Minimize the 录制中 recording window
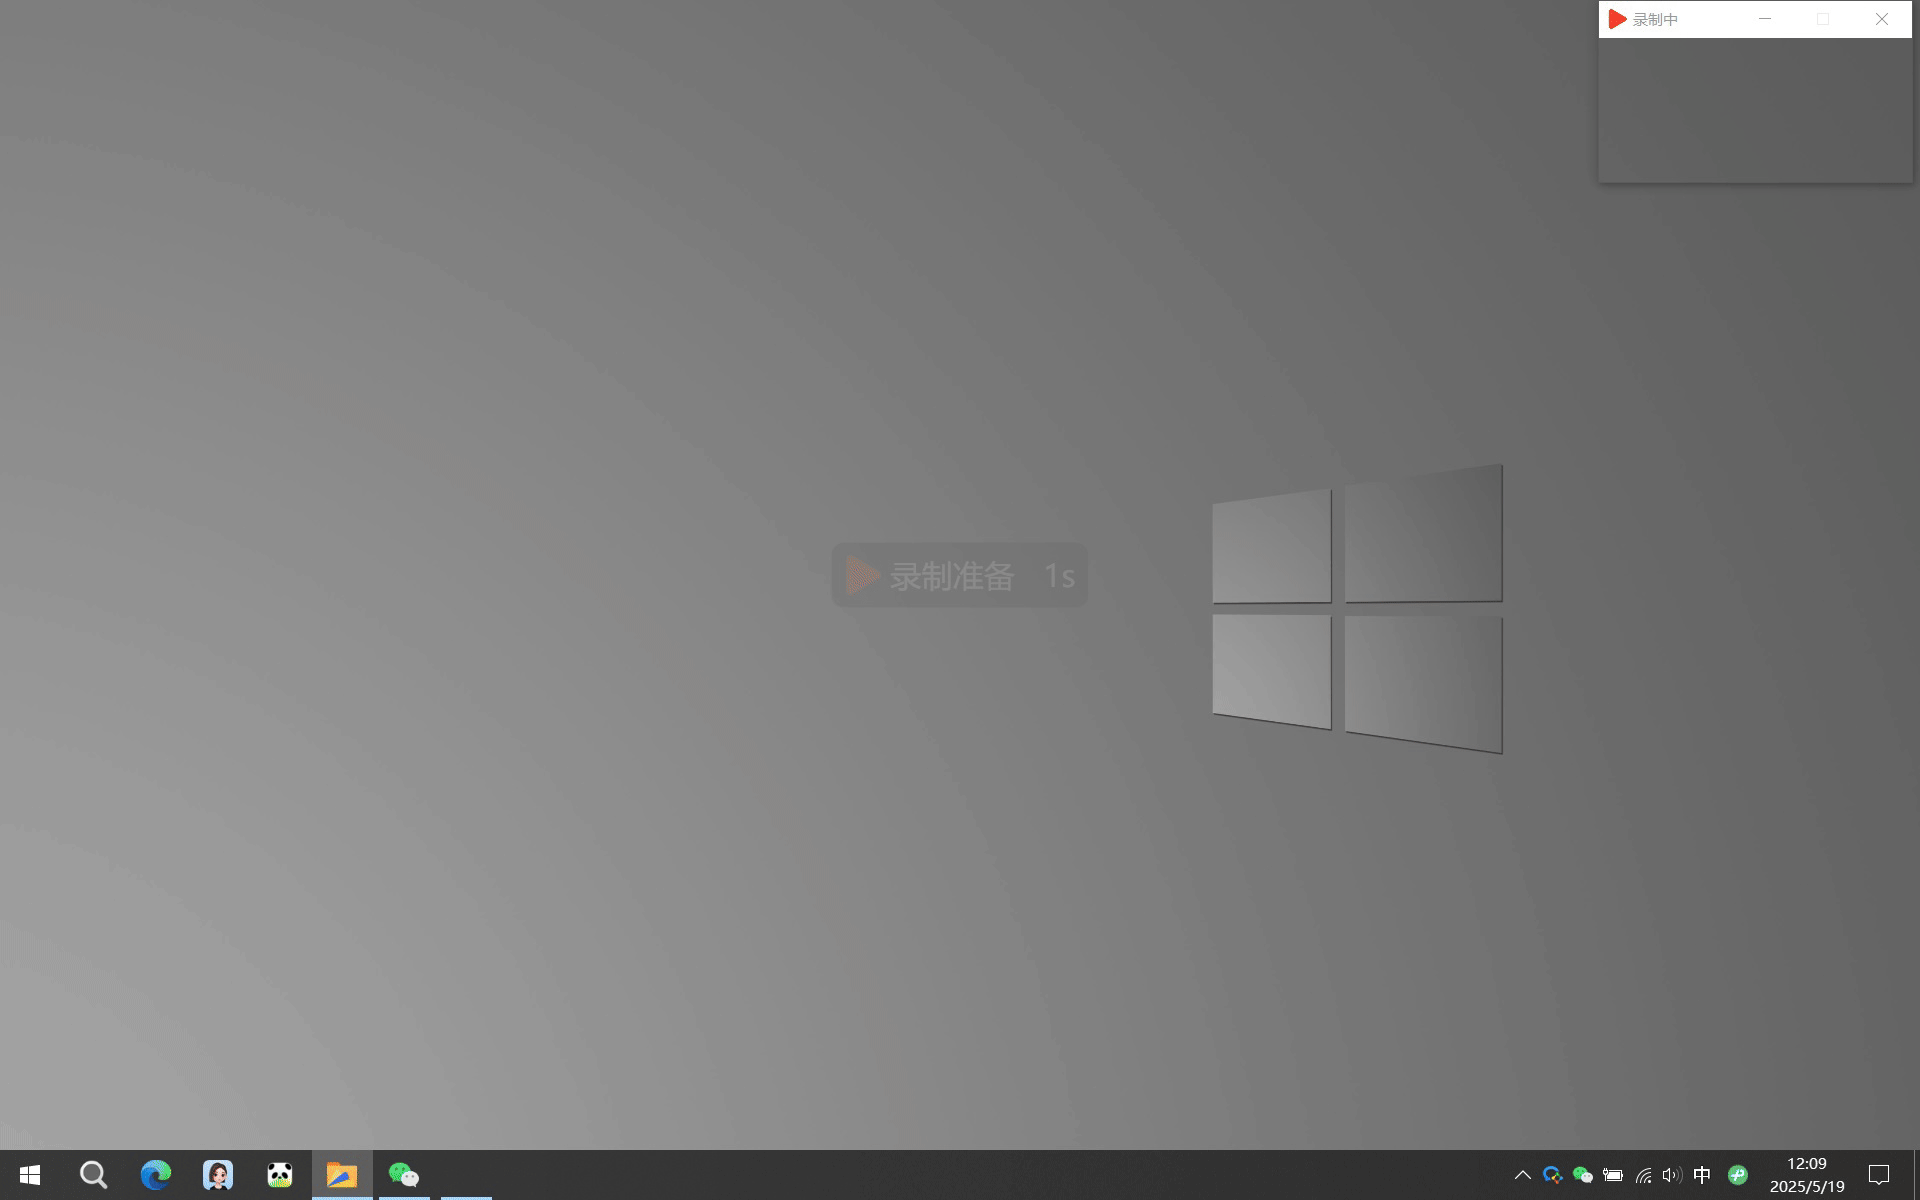Screen dimensions: 1920x1200 [x=1765, y=19]
